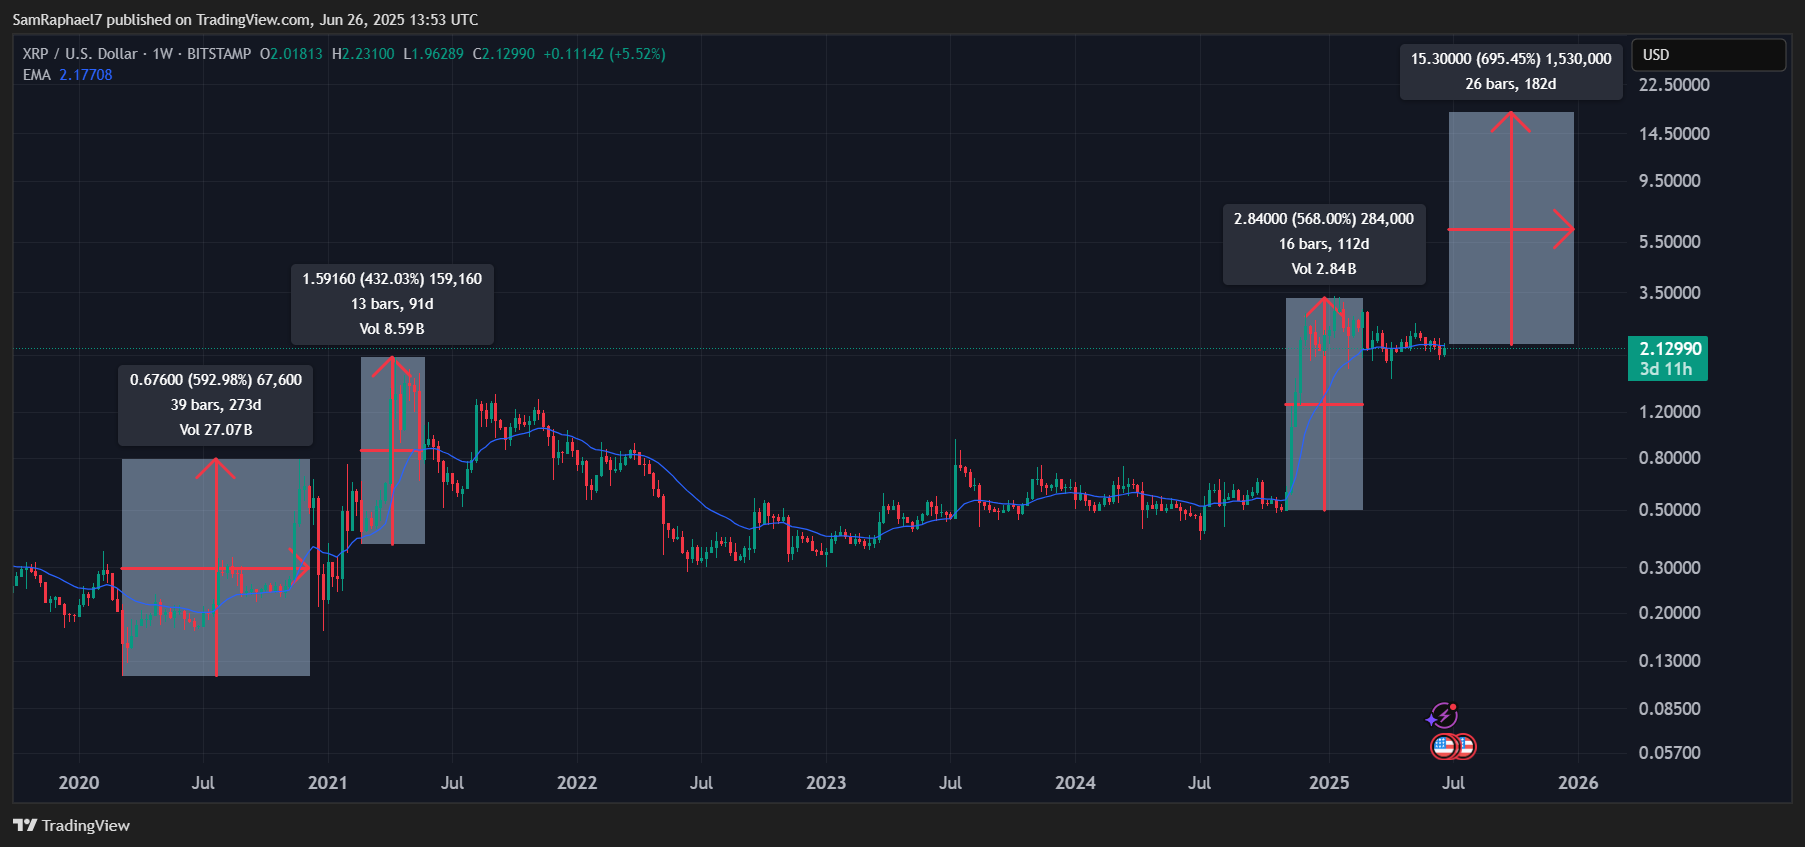Click the 1.20000 price axis label
Screen dimensions: 1805x847
(x=1670, y=412)
